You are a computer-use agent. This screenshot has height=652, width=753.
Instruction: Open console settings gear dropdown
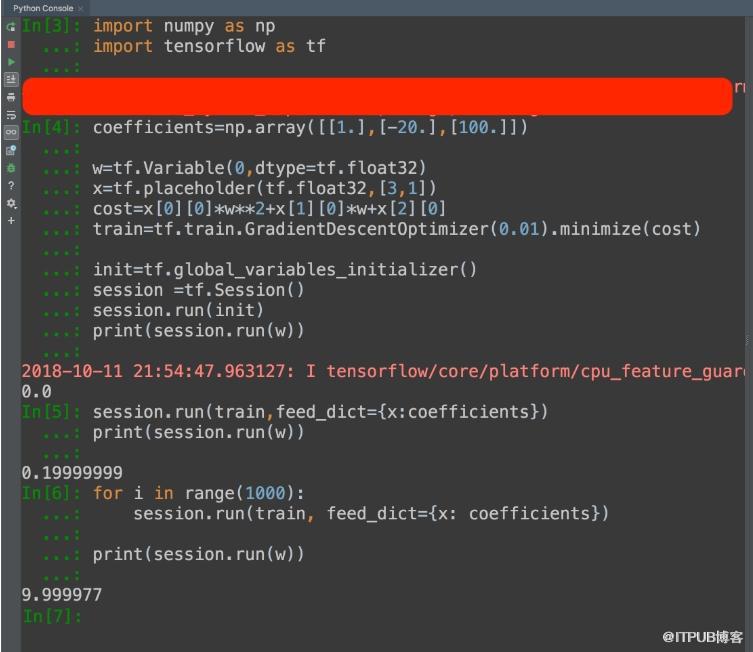(x=11, y=204)
